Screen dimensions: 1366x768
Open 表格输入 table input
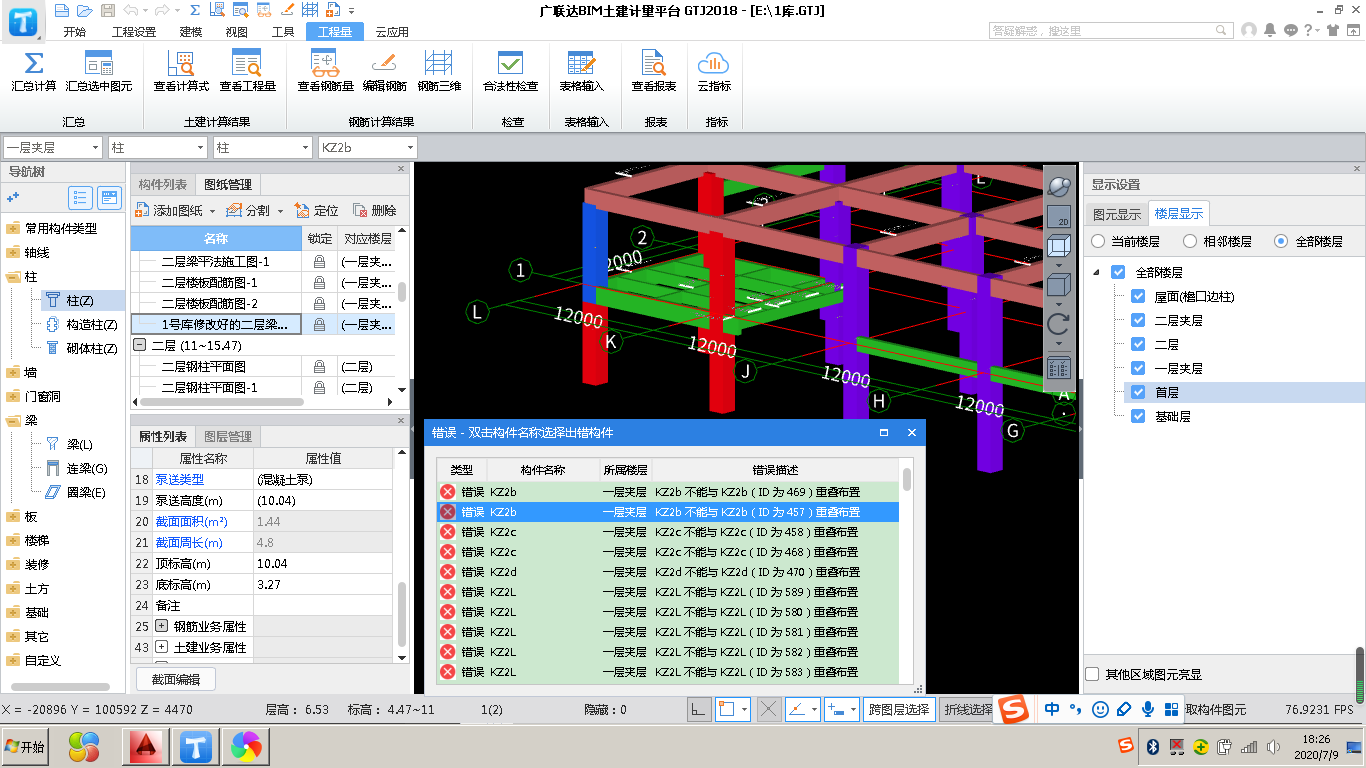pyautogui.click(x=581, y=71)
